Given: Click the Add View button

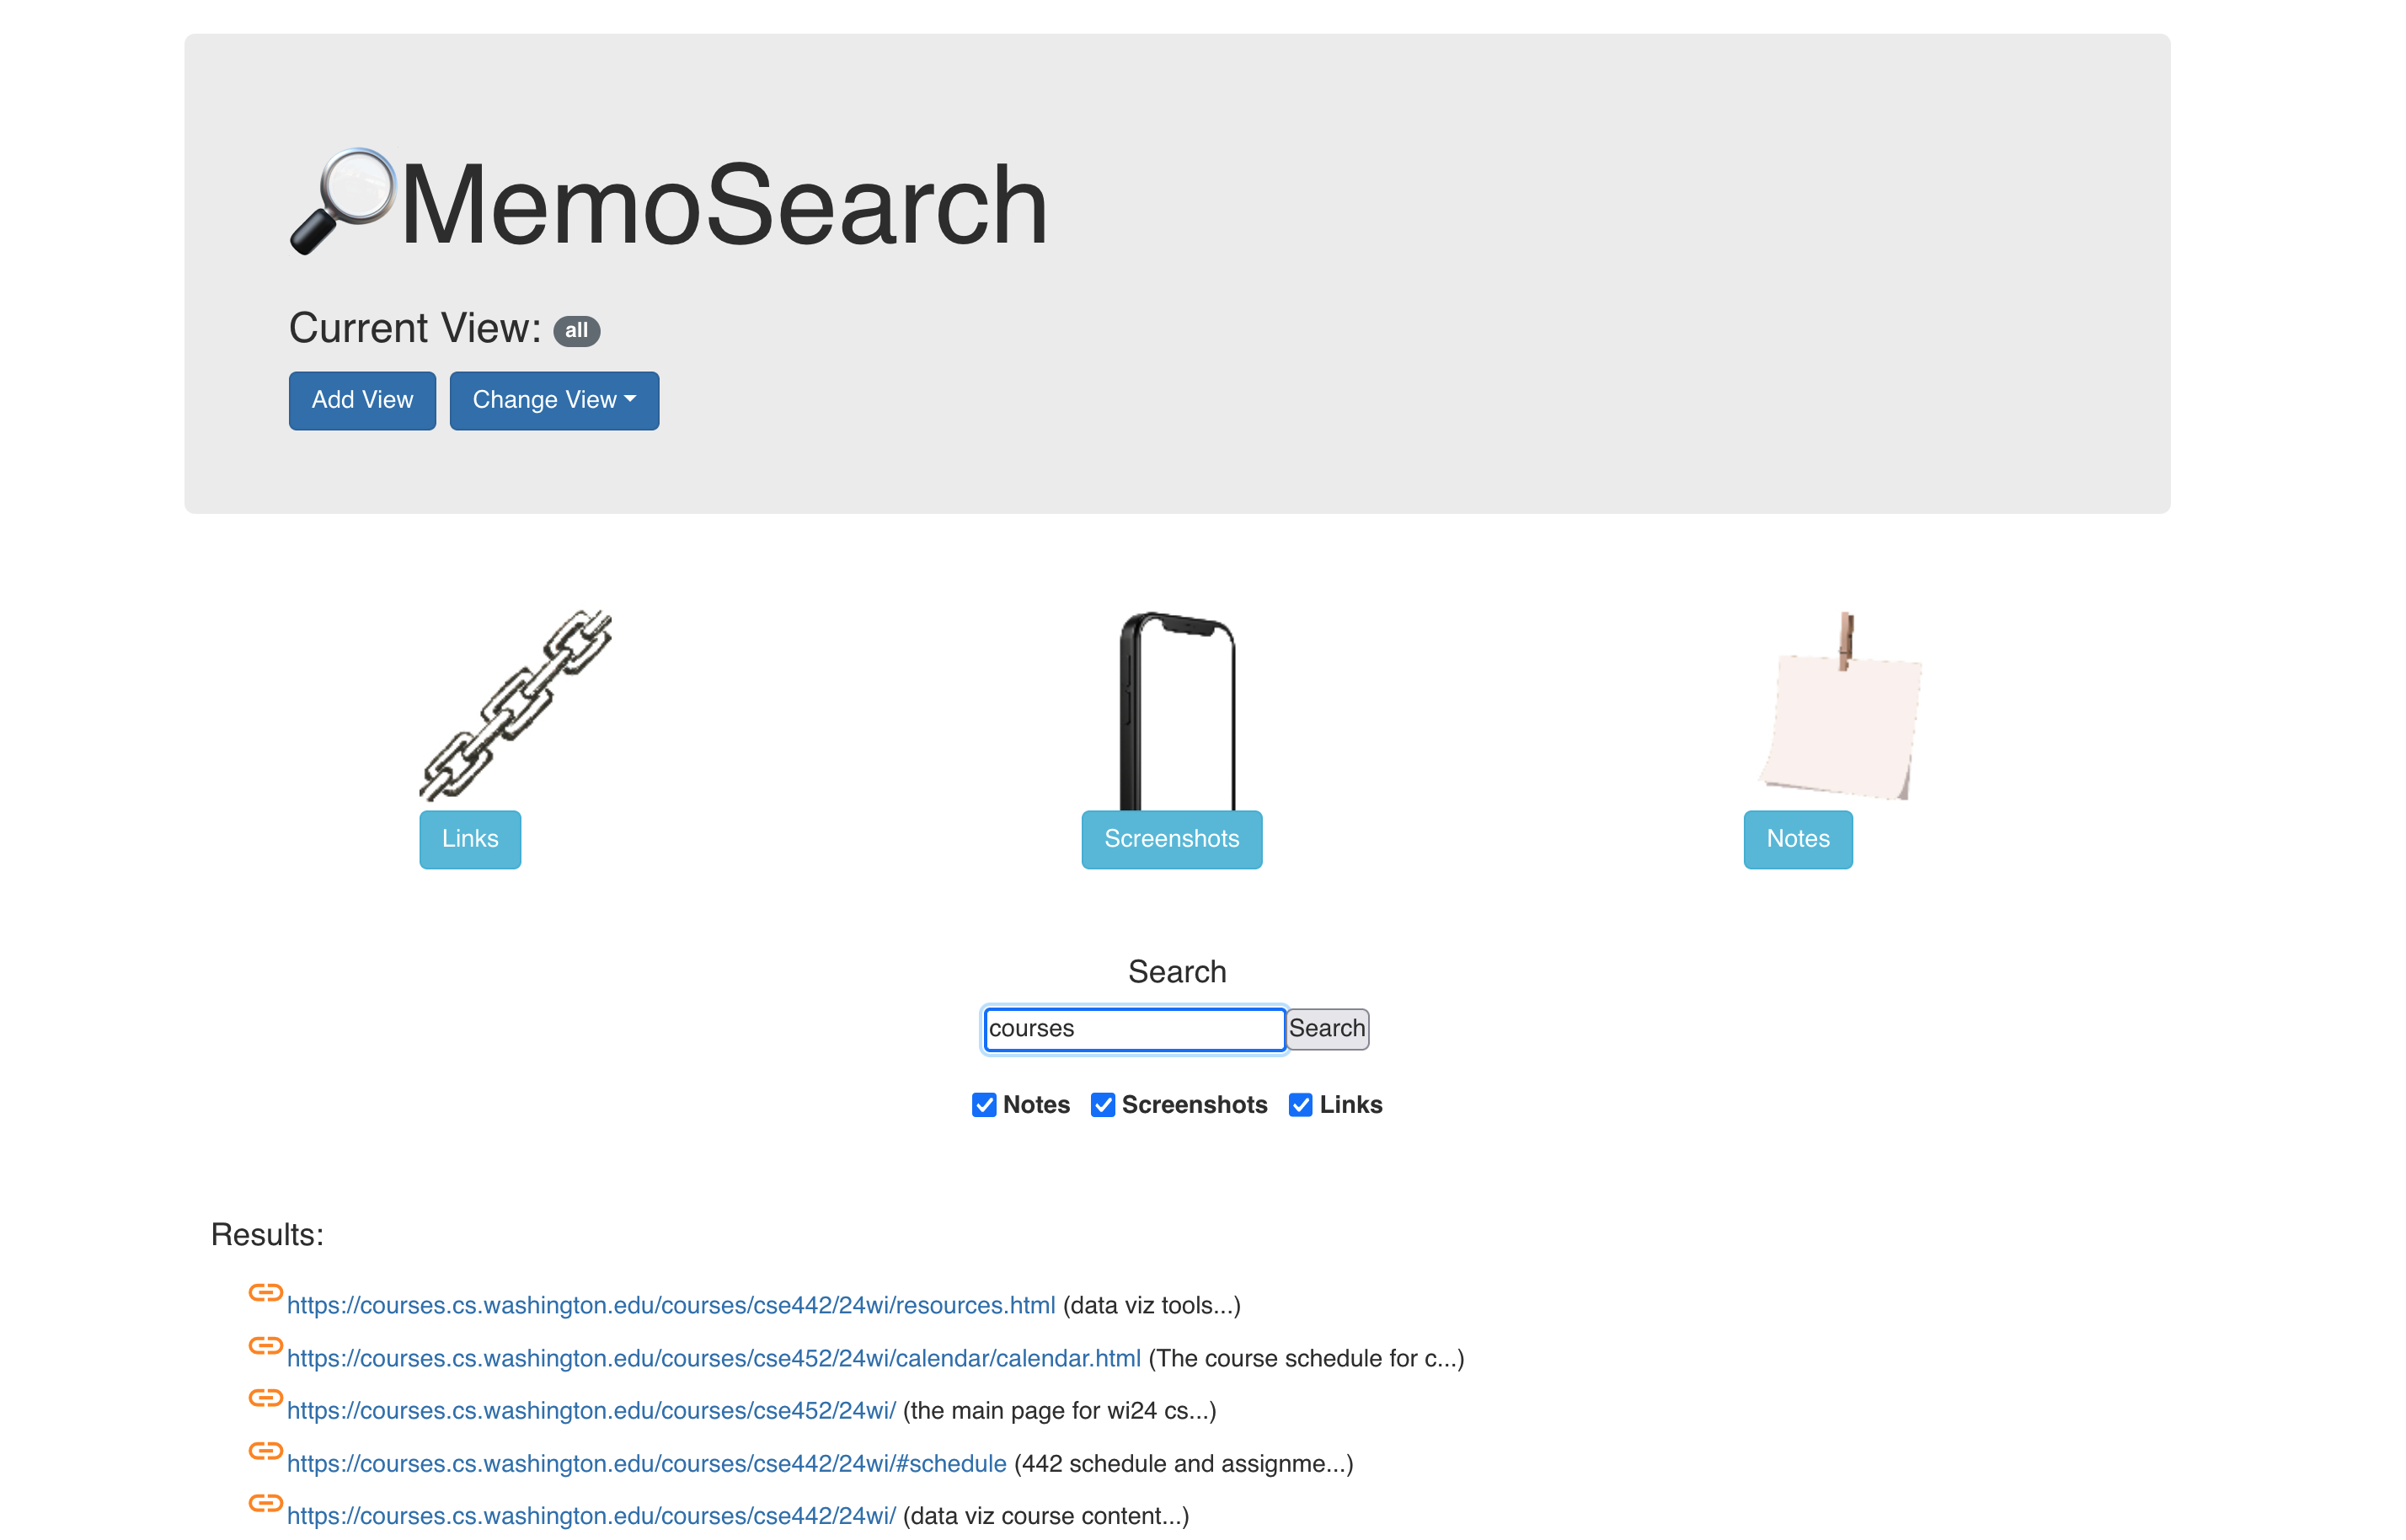Looking at the screenshot, I should (x=361, y=400).
